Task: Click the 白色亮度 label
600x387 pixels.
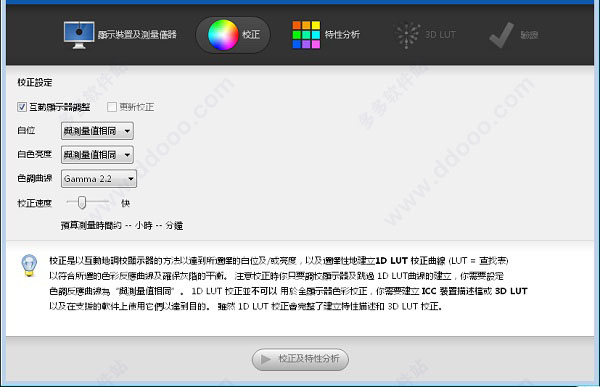Action: click(34, 154)
